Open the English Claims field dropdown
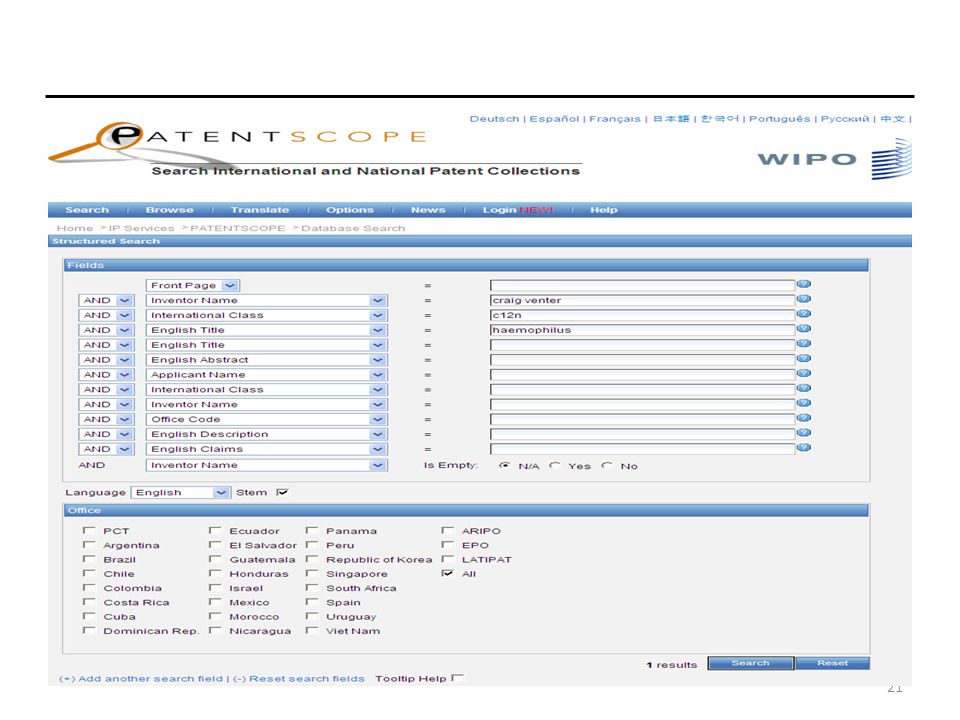960x720 pixels. pos(266,449)
